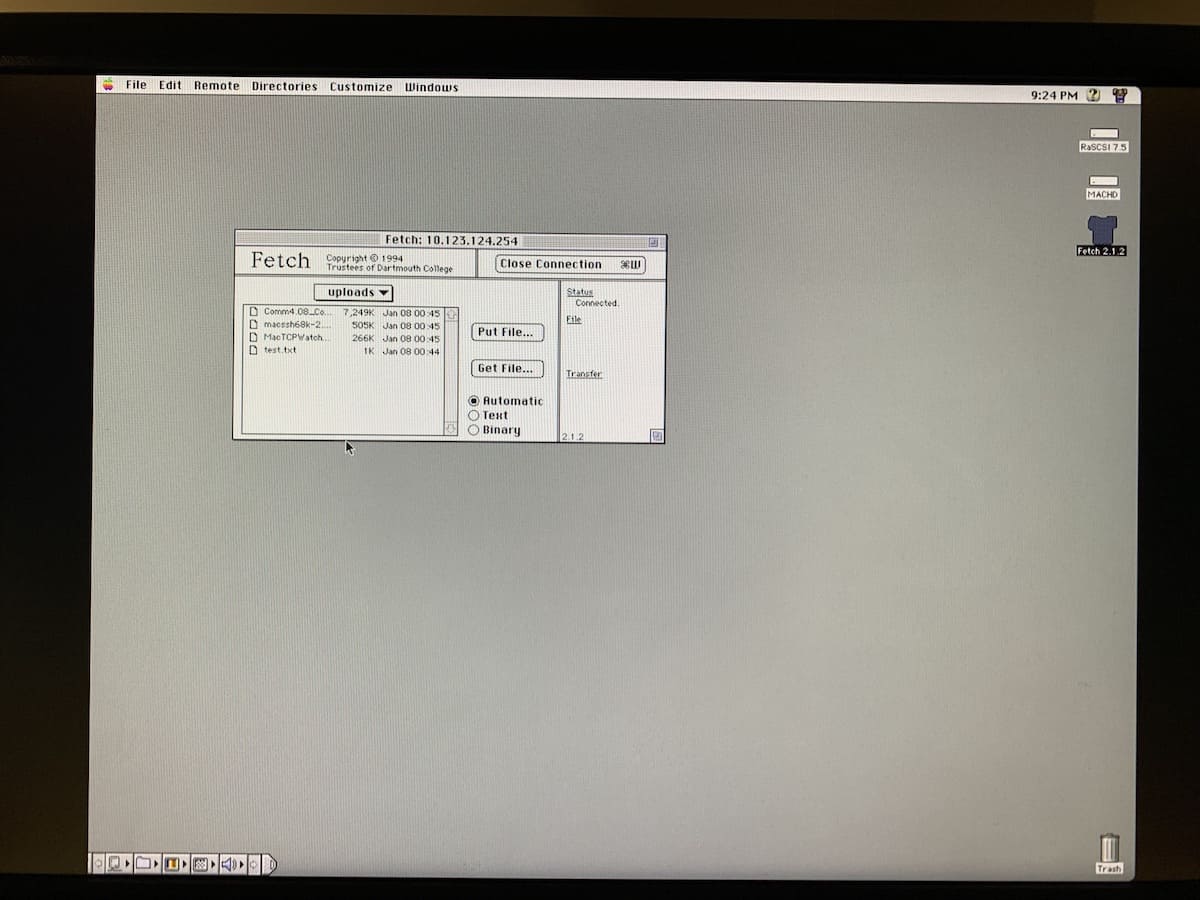Click the Help question mark menu icon
The height and width of the screenshot is (900, 1200).
pos(1093,95)
